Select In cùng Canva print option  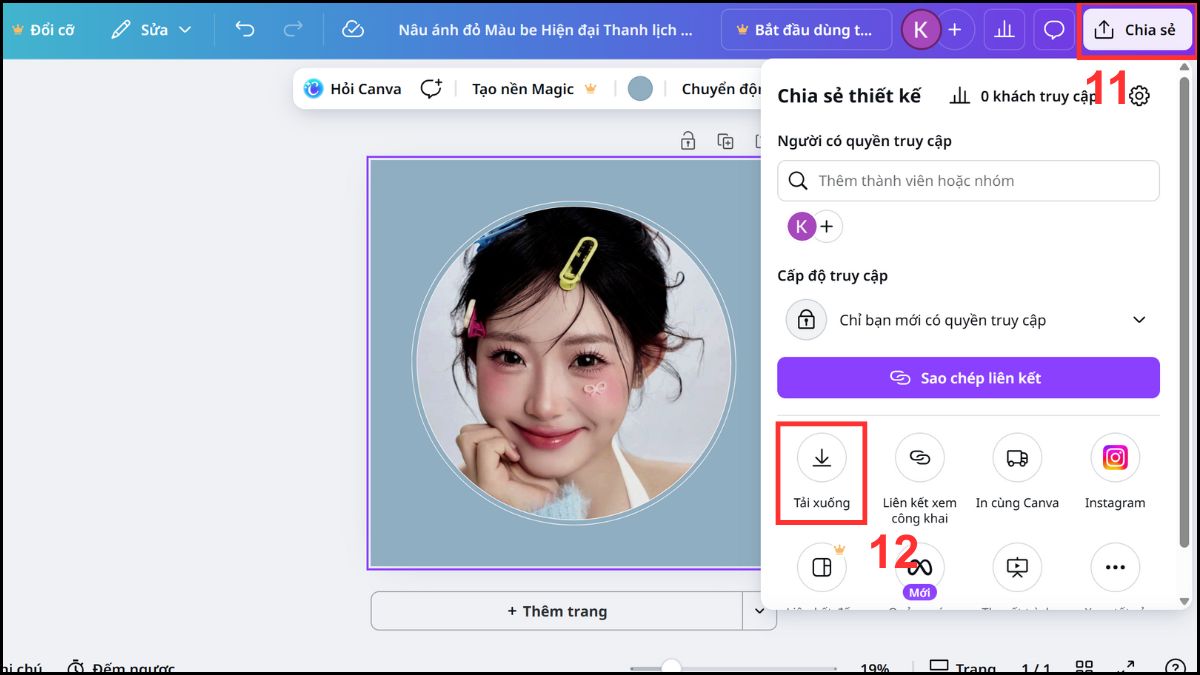tap(1017, 457)
